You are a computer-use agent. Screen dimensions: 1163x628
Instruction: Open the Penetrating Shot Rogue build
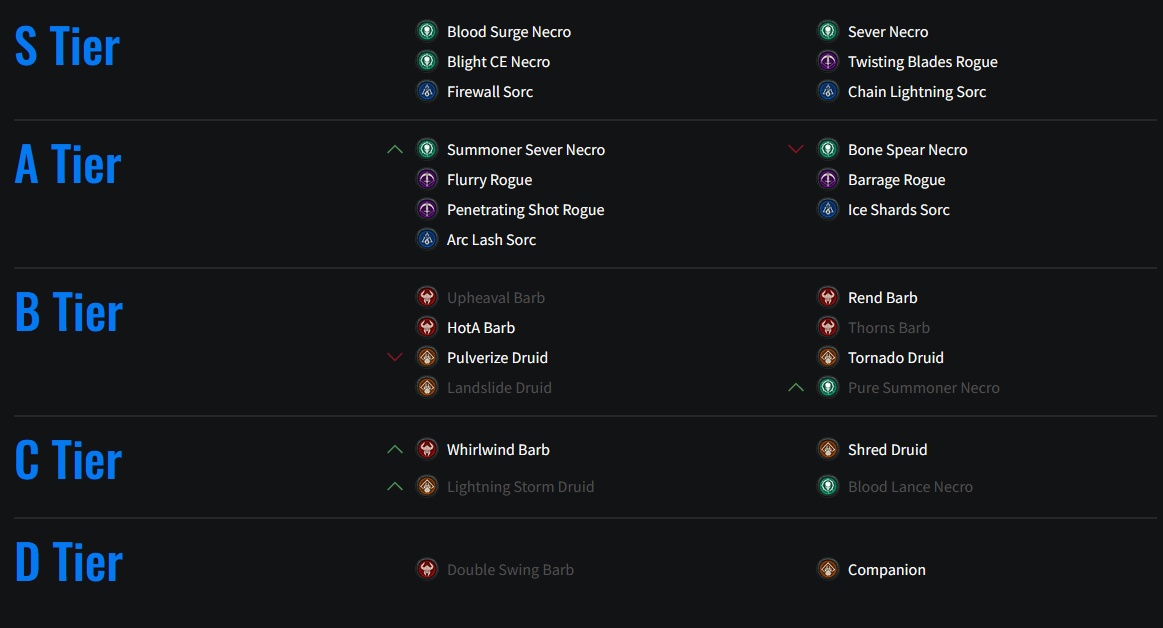pos(525,210)
